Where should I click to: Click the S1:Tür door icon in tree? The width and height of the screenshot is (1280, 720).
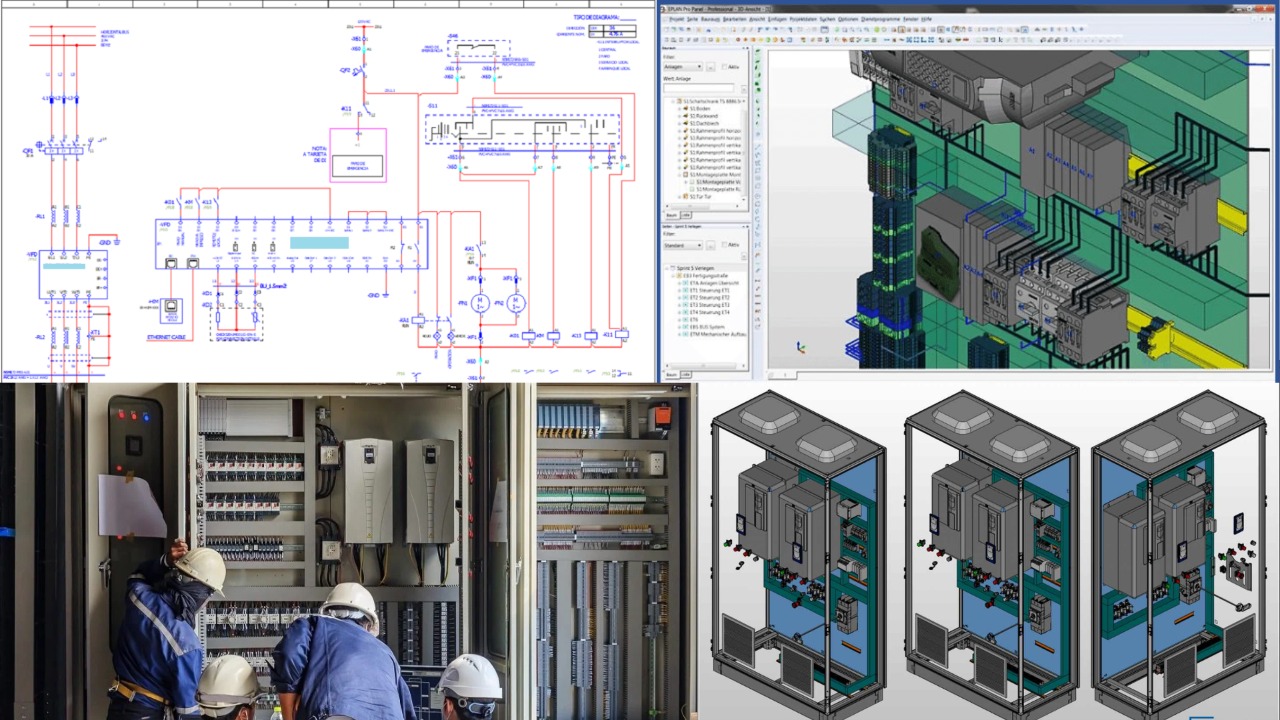[687, 197]
